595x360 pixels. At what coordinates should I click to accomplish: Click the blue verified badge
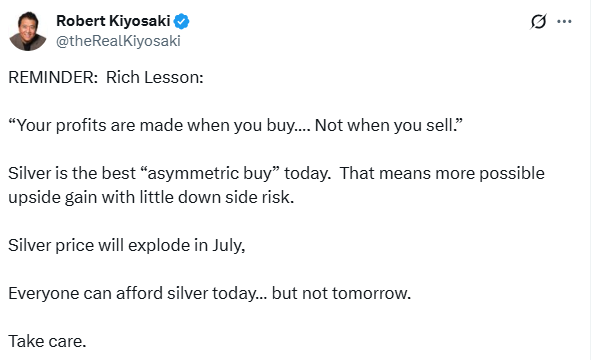[181, 21]
